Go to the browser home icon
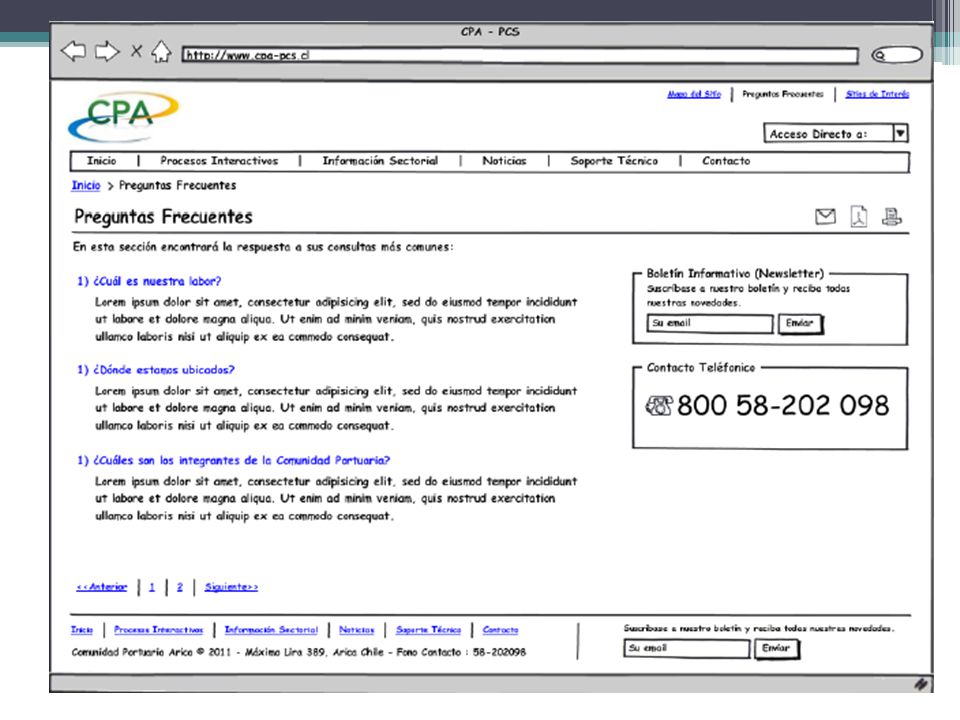960x720 pixels. coord(161,52)
